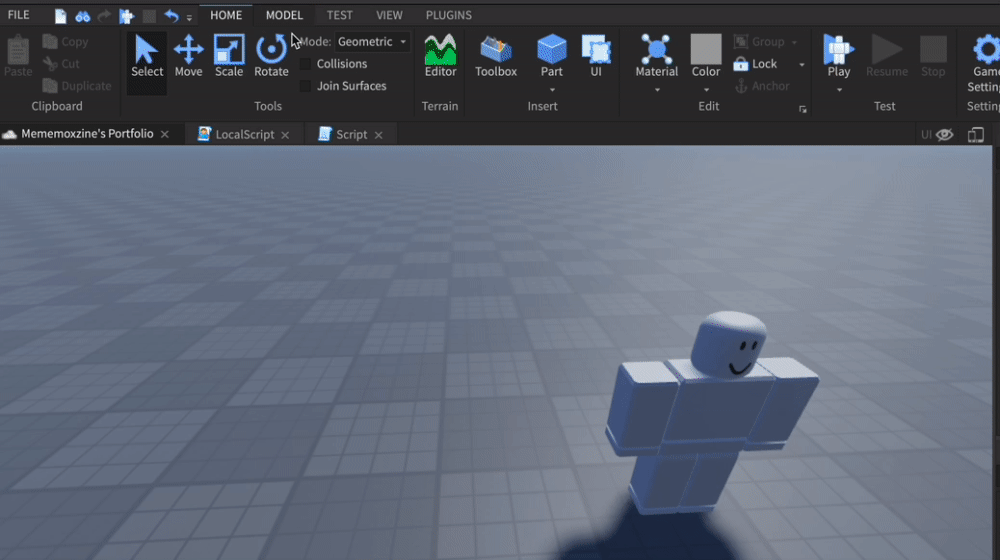Open the Material picker

click(x=656, y=55)
